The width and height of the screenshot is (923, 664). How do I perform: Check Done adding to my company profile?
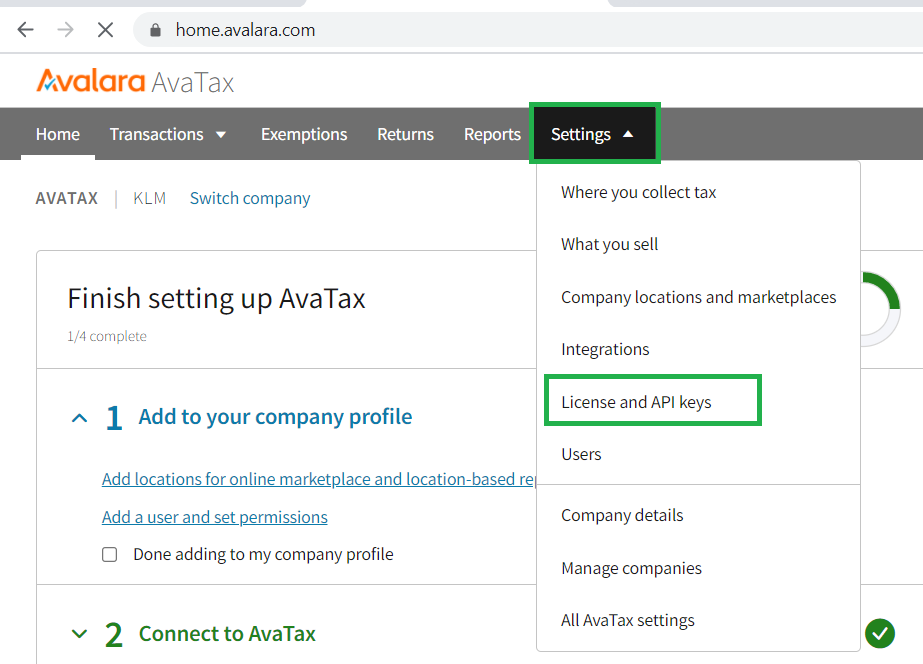(x=109, y=555)
